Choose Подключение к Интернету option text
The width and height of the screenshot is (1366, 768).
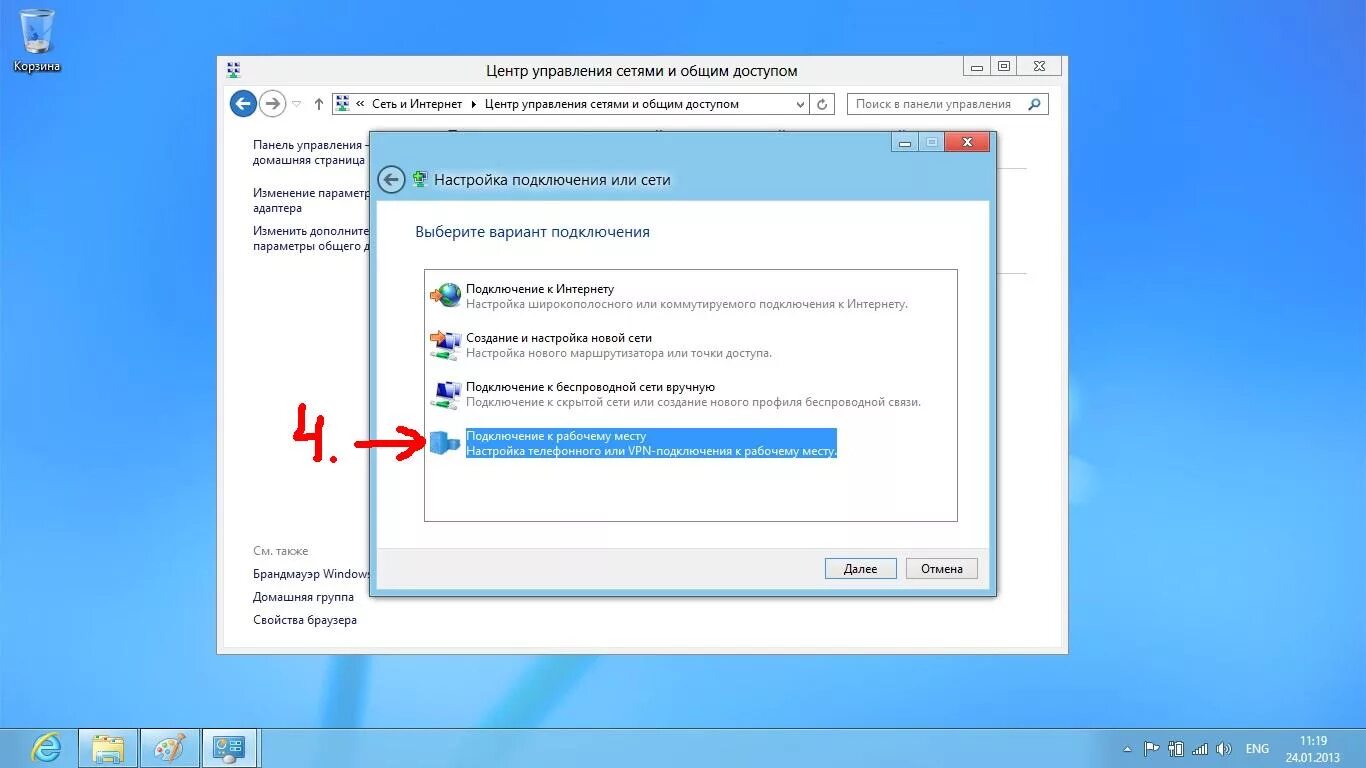point(540,289)
